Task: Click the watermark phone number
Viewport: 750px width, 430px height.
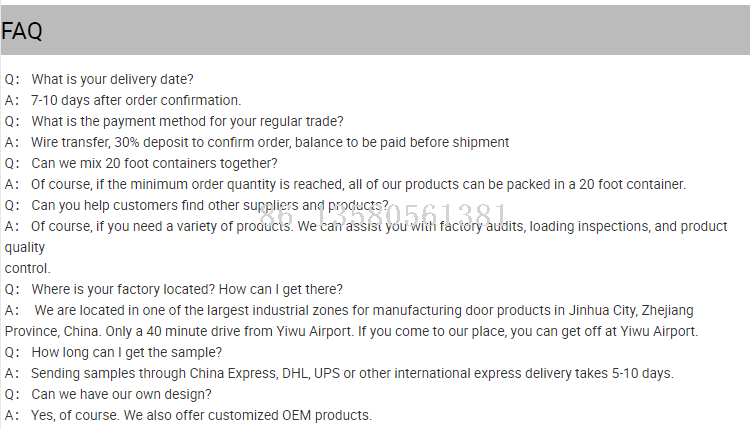Action: pyautogui.click(x=396, y=215)
